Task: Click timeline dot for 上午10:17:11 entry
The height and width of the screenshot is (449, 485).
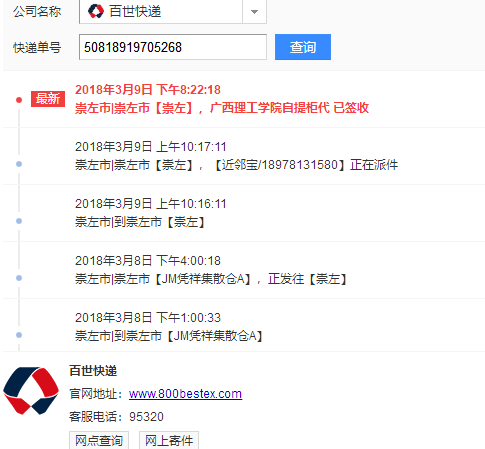Action: click(x=19, y=164)
